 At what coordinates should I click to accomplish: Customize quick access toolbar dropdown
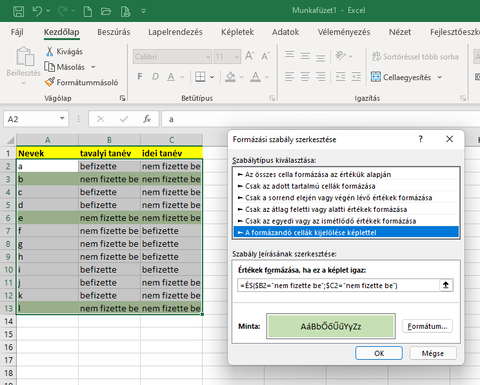(144, 11)
